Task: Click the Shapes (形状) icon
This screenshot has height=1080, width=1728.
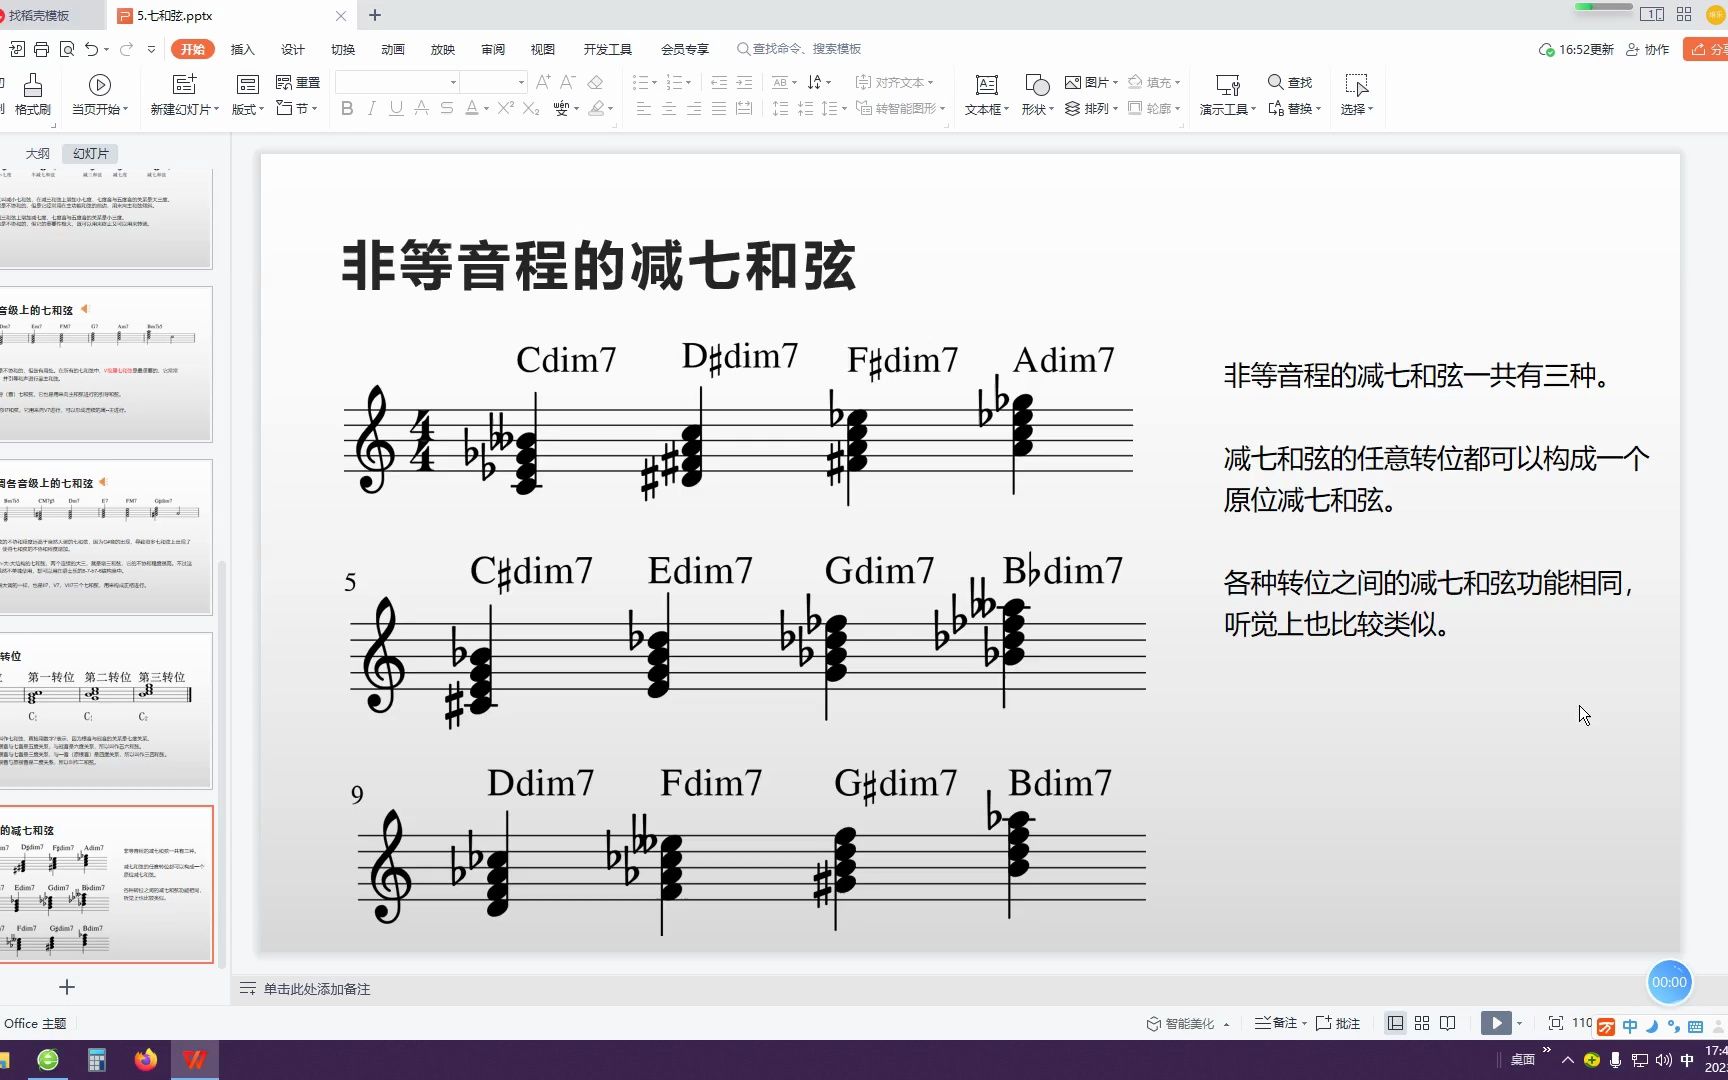Action: [x=1037, y=85]
